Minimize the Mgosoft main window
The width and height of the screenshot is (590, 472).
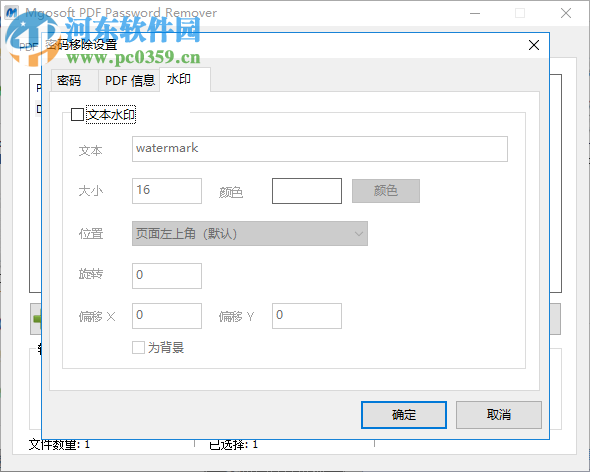pos(475,13)
